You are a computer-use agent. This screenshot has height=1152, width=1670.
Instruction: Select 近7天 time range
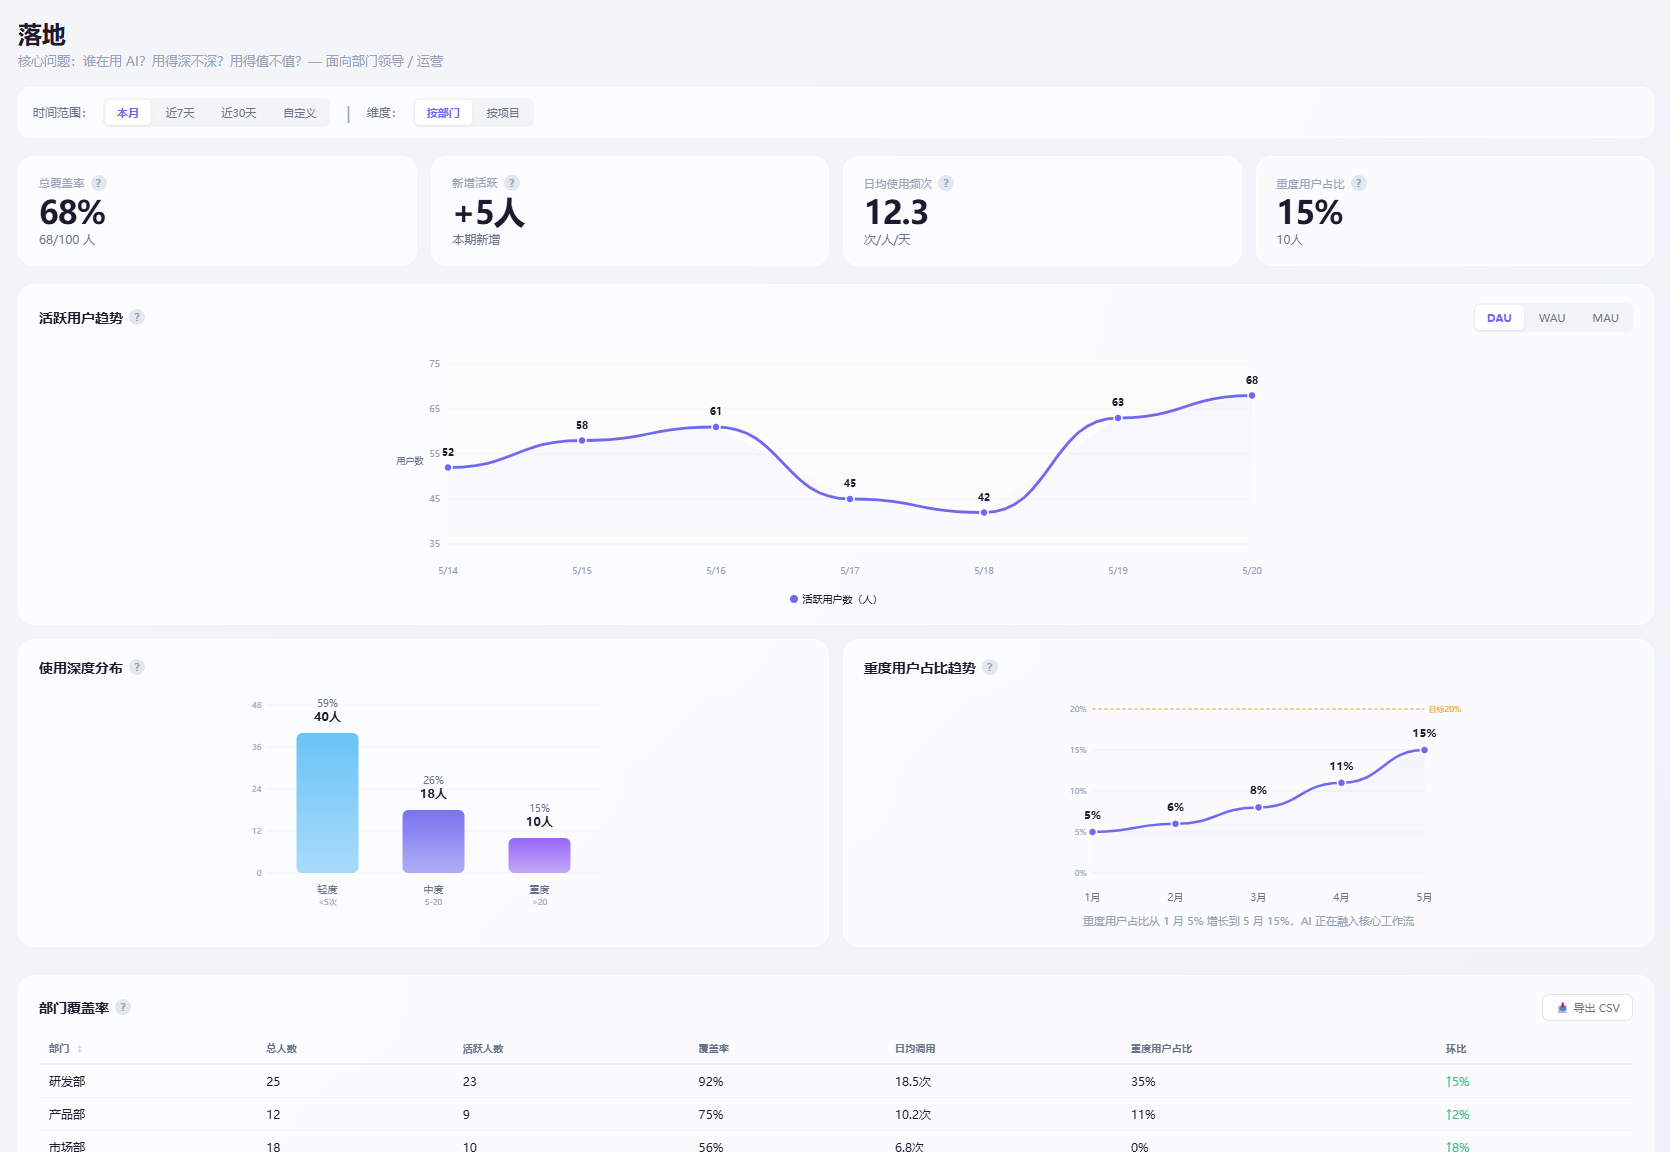pos(180,113)
